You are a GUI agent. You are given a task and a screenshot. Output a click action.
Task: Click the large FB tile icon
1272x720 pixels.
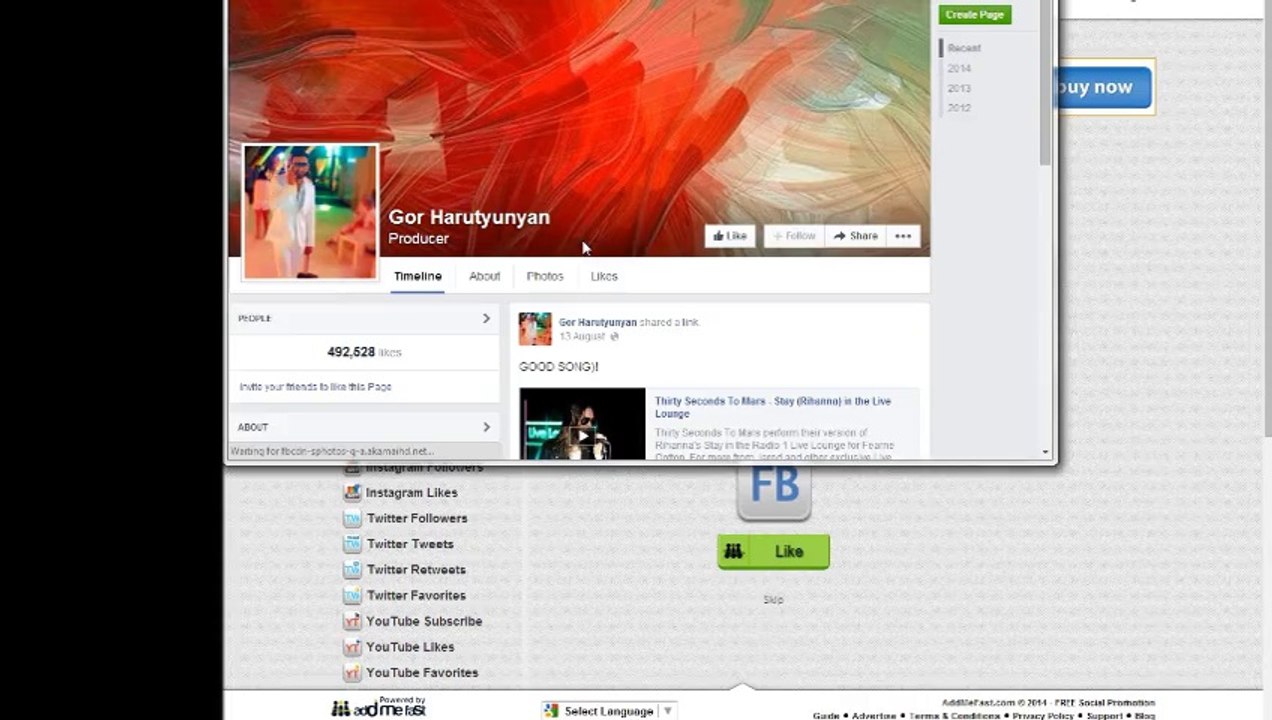774,490
